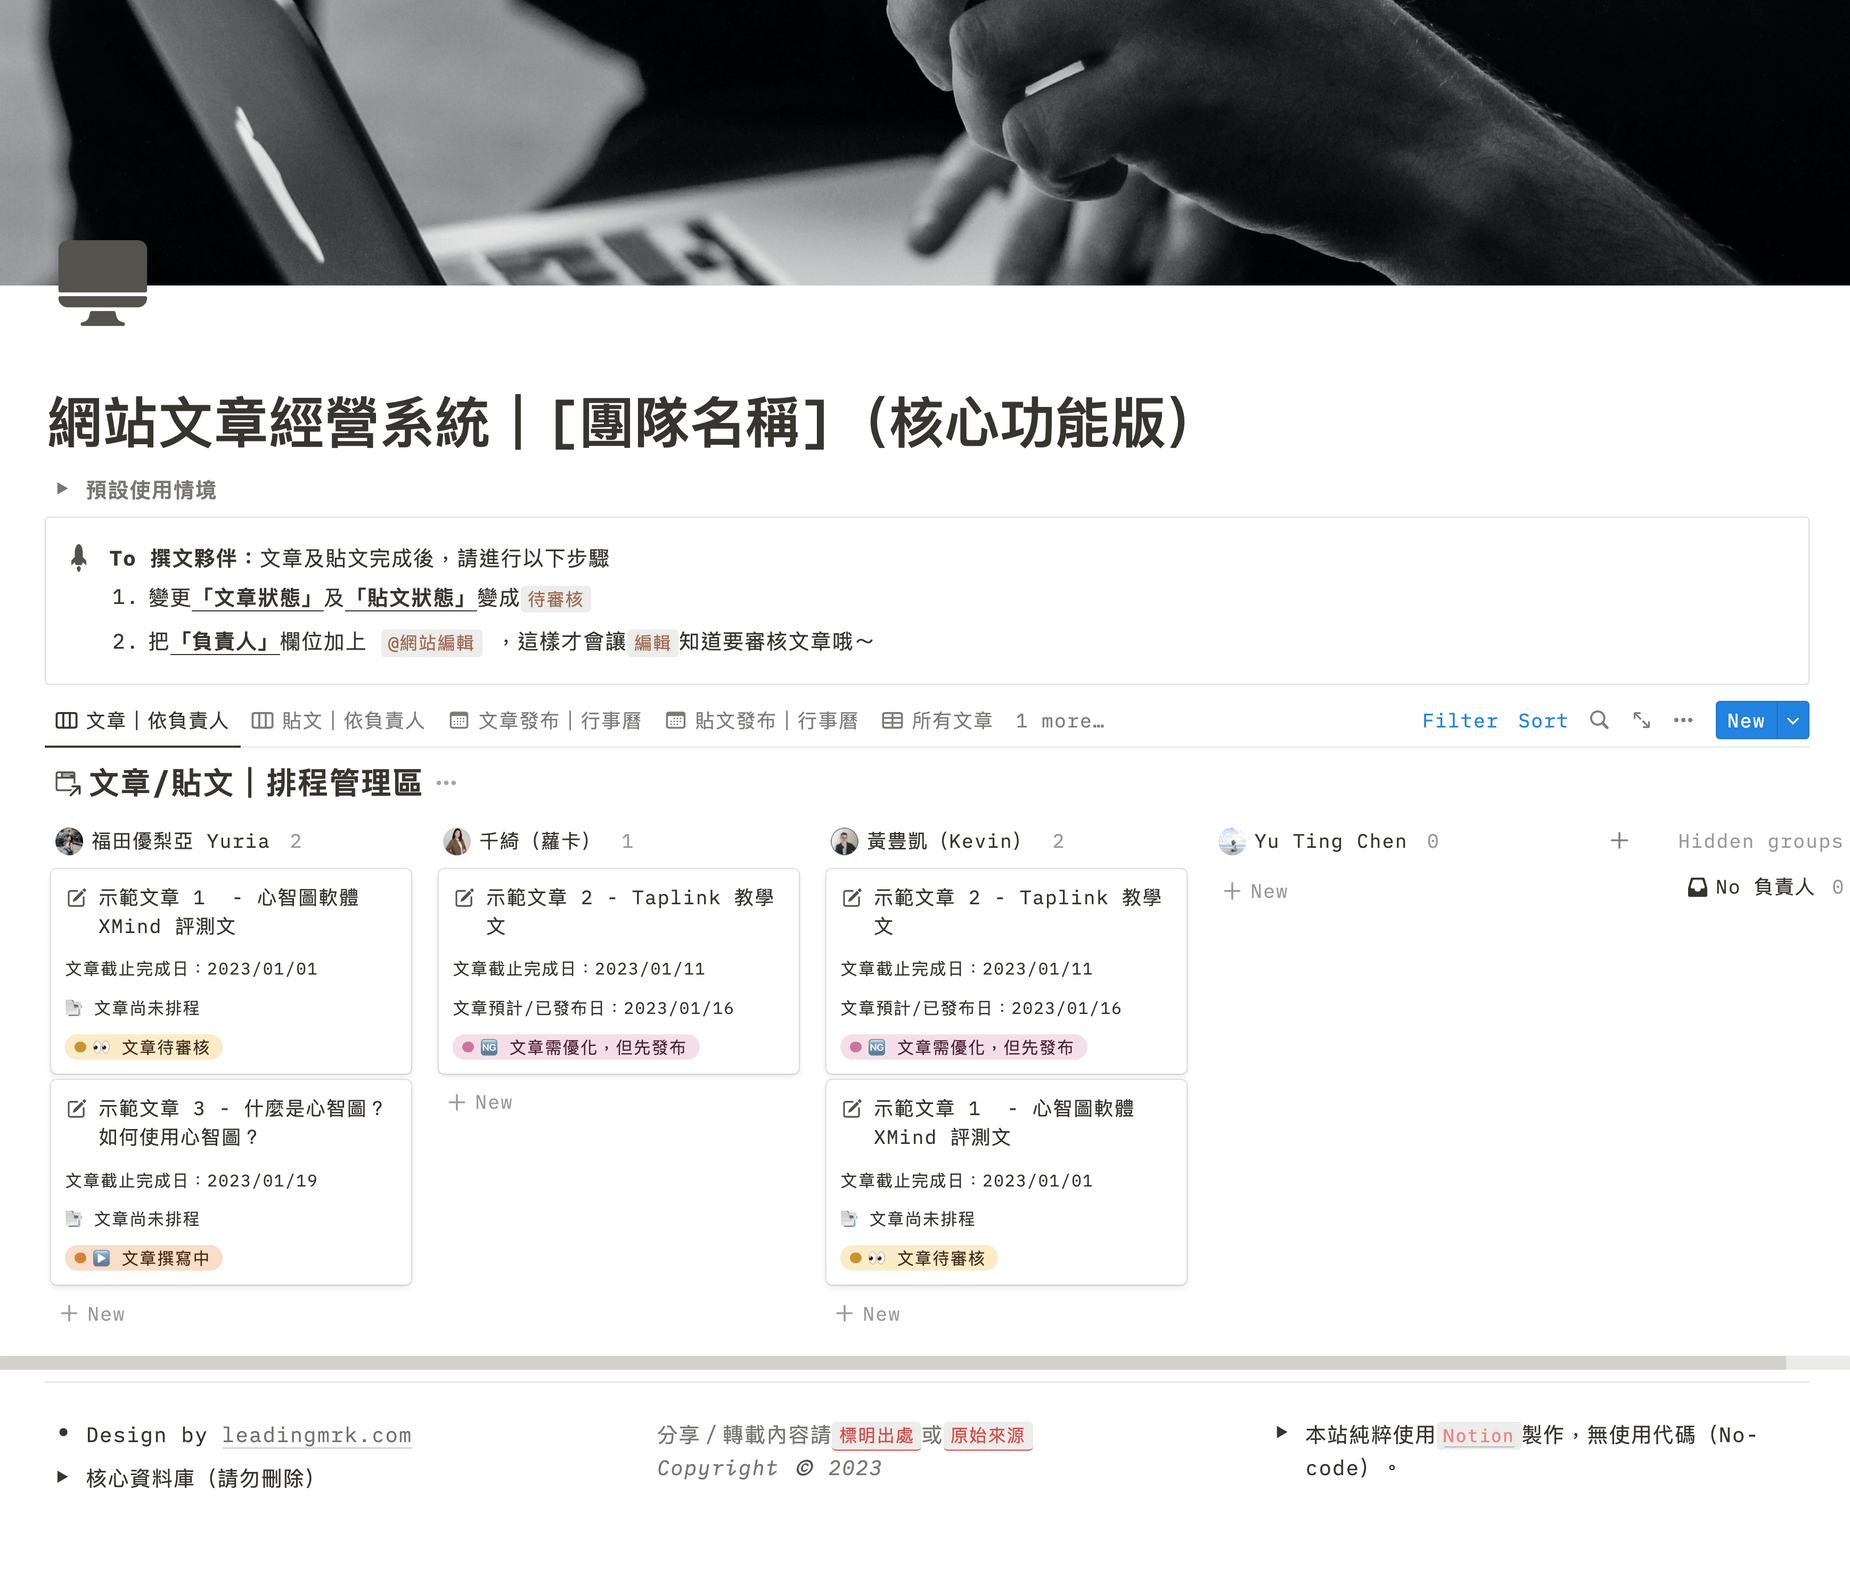
Task: Click the ellipsis next to 文章/貼文|排程管理區 title
Action: click(447, 783)
